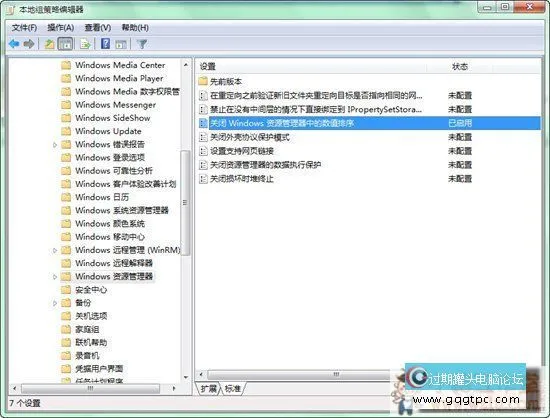Image resolution: width=550 pixels, height=418 pixels.
Task: Select 凭据用户界面 in tree
Action: pyautogui.click(x=99, y=369)
